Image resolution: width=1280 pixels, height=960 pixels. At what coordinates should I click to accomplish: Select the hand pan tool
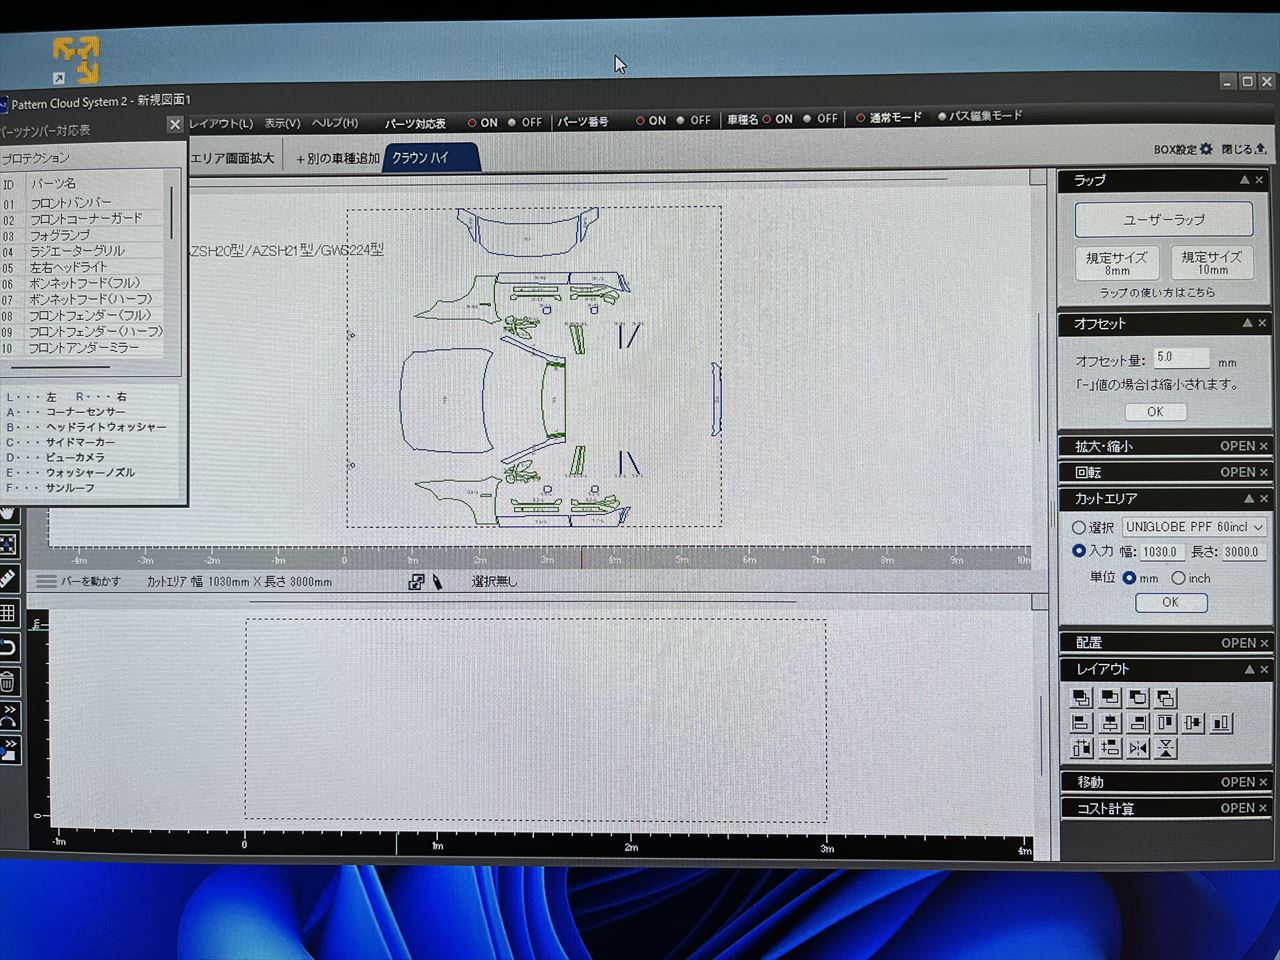pos(7,514)
